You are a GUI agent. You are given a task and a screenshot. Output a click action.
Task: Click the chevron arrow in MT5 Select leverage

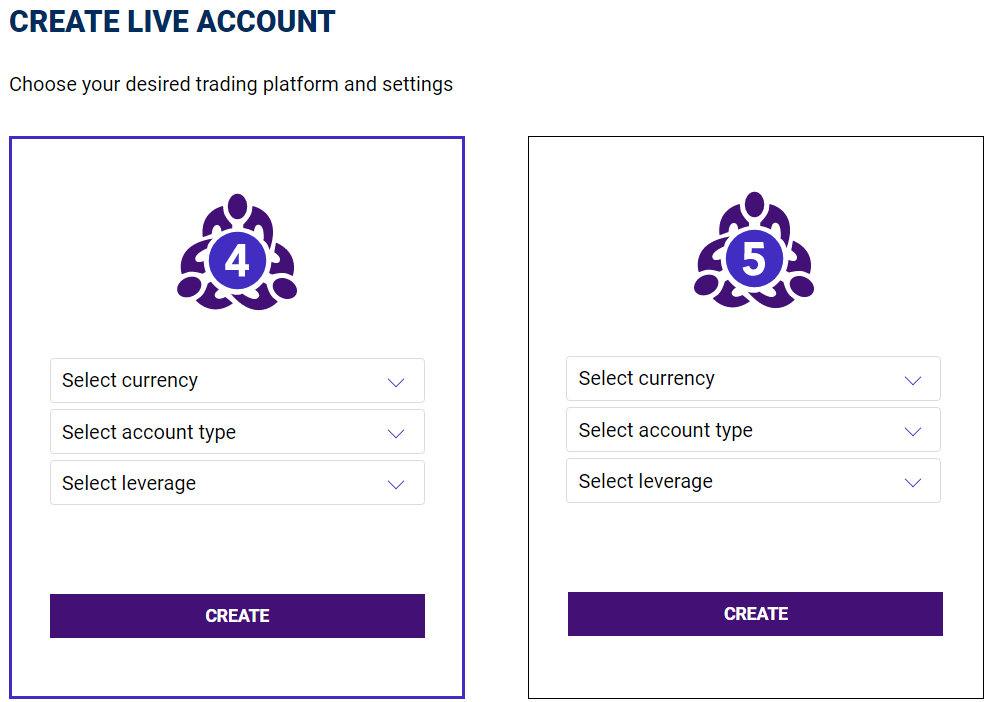913,482
